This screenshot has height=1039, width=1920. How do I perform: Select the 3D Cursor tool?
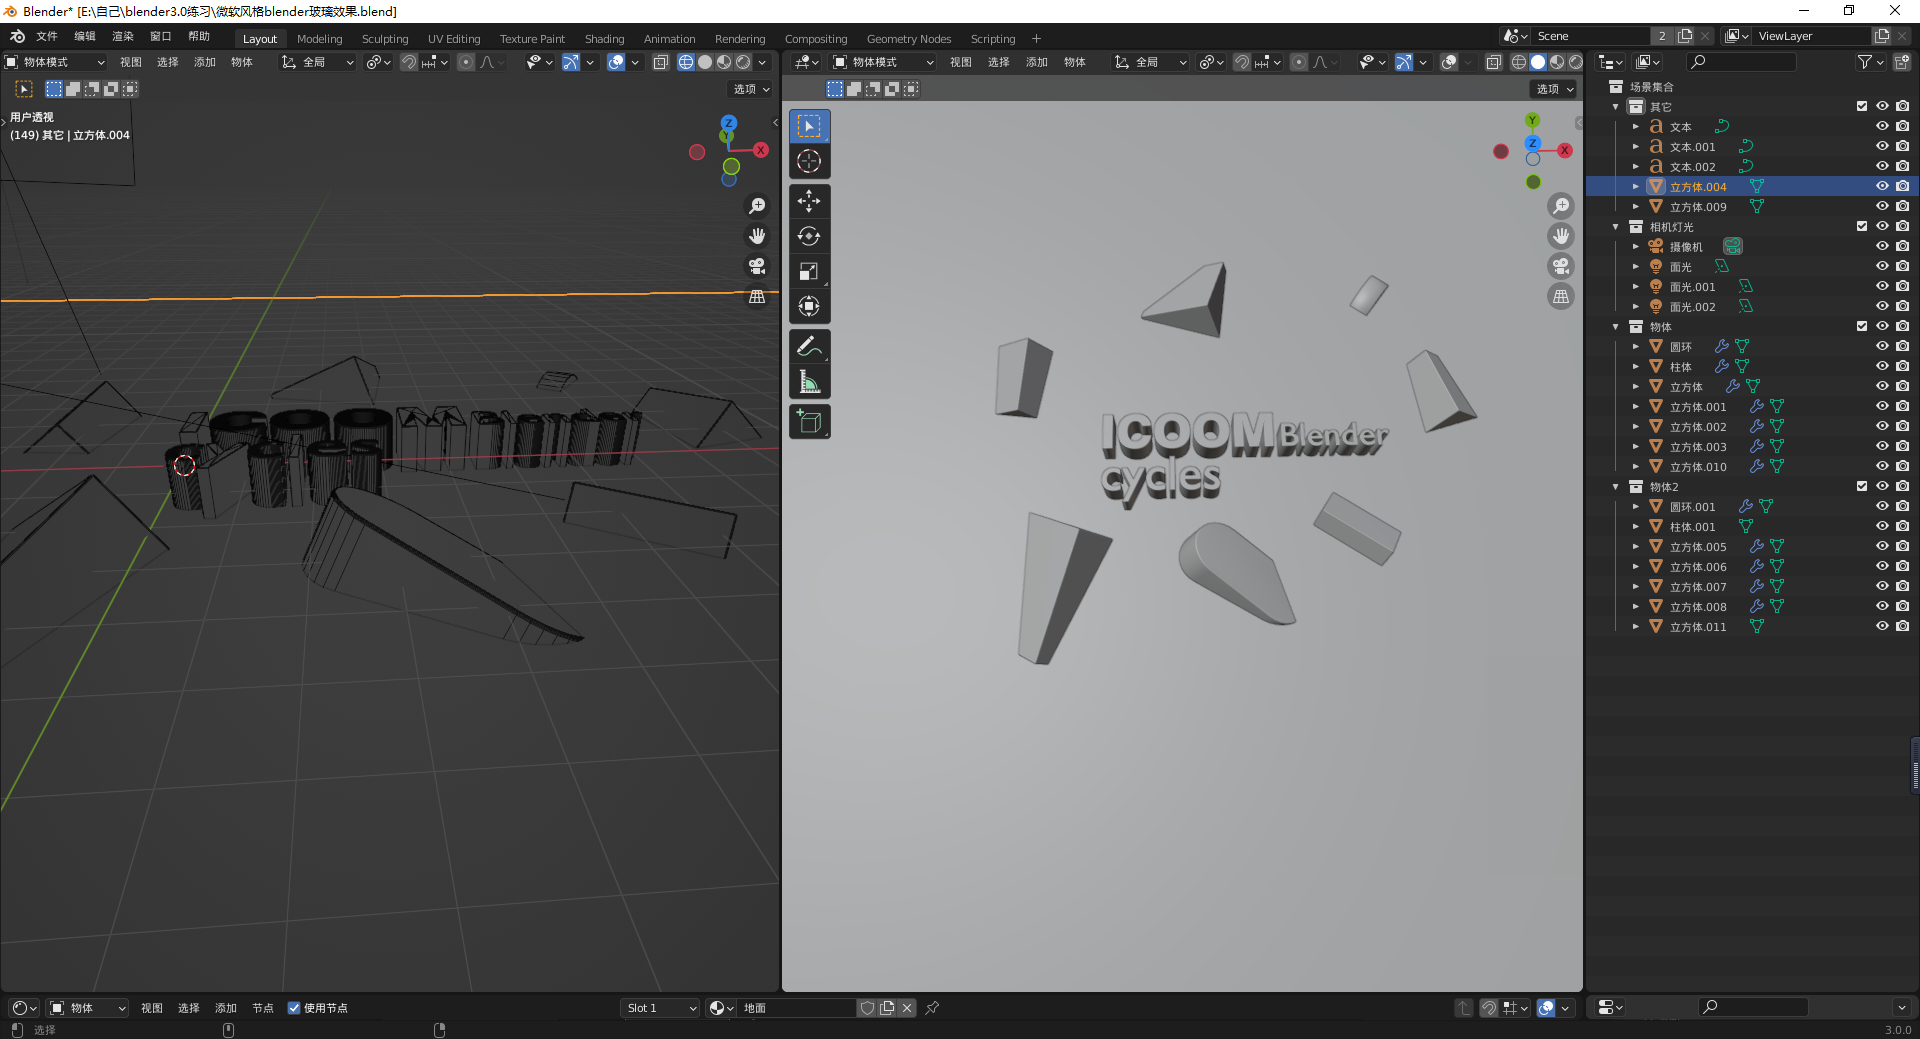pos(809,161)
